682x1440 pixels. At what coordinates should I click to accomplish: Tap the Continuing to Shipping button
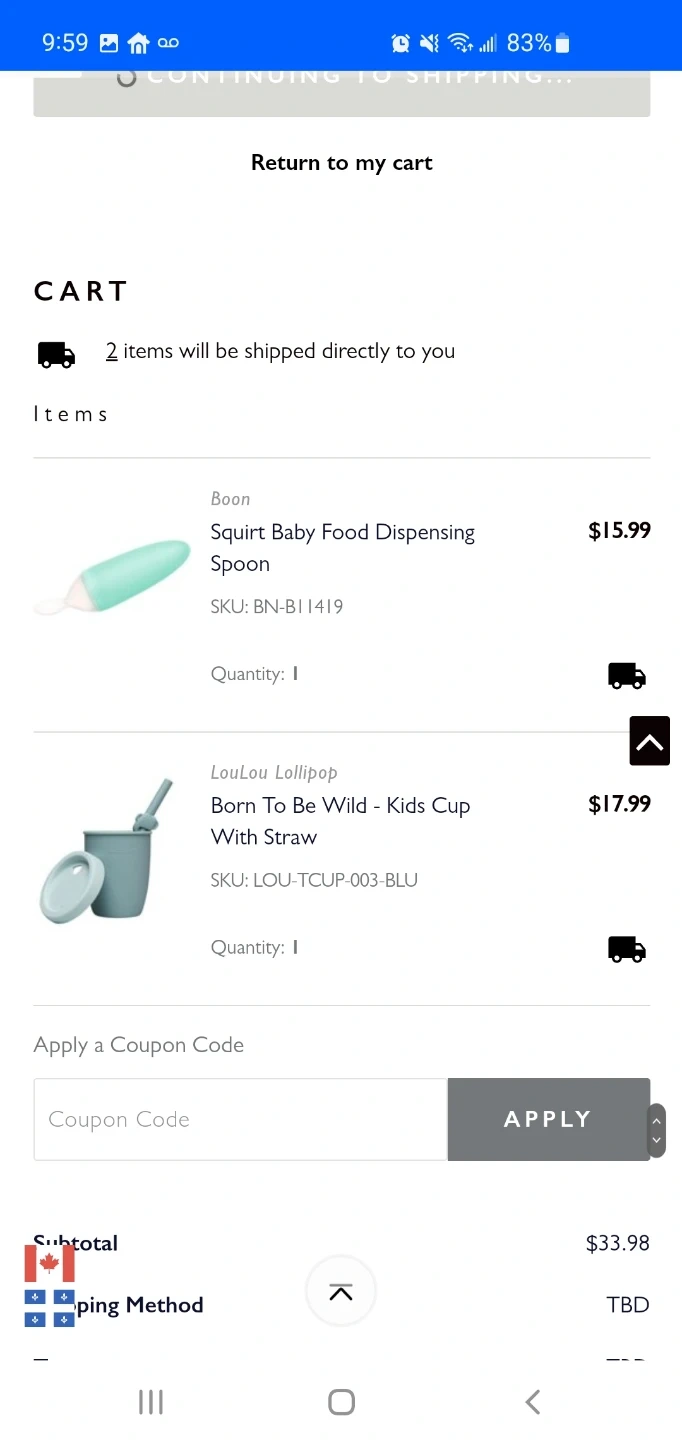pyautogui.click(x=341, y=90)
